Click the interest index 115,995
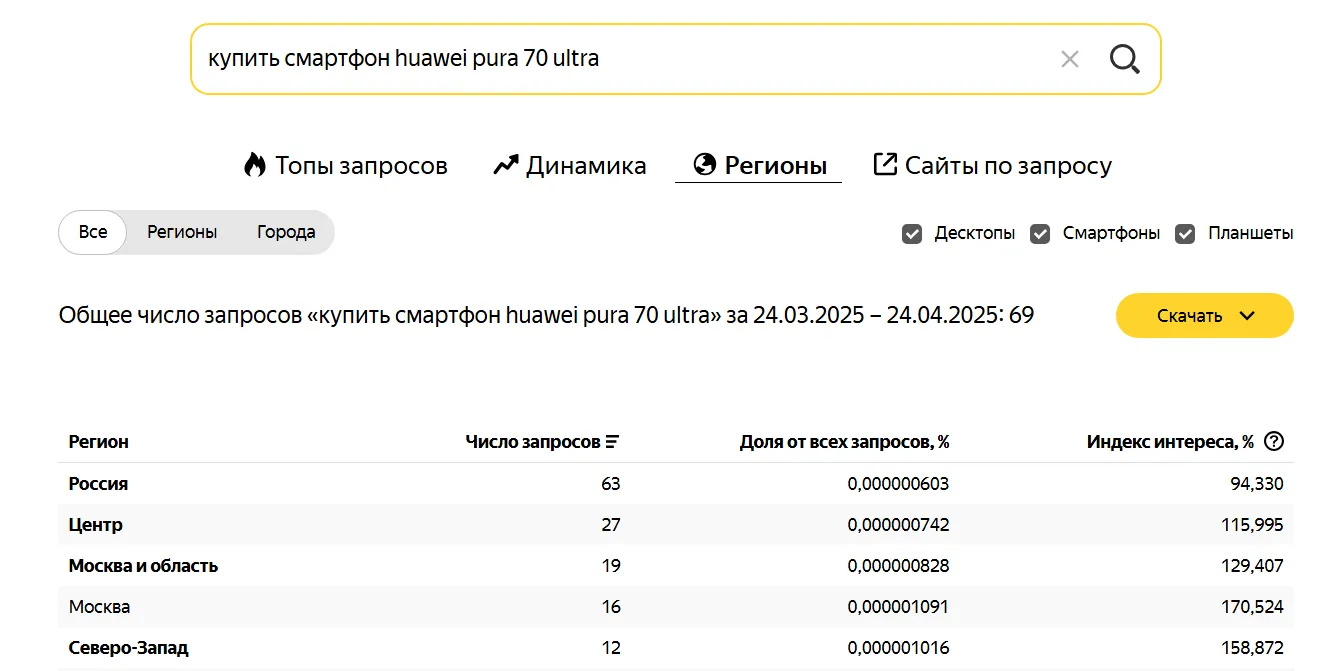Viewport: 1344px width, 671px height. pyautogui.click(x=1252, y=525)
